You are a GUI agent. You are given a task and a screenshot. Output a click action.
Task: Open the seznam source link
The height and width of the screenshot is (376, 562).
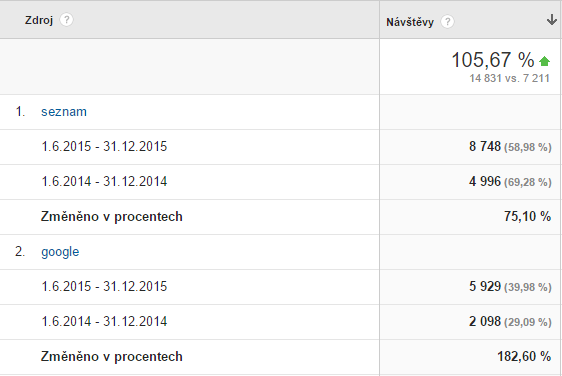coord(64,112)
